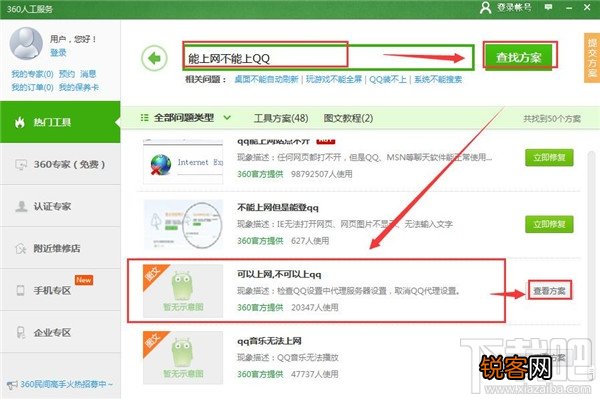Screen dimensions: 600x399
Task: Click the placeholder thumbnail of 可以上网,不可以上qq
Action: [183, 291]
